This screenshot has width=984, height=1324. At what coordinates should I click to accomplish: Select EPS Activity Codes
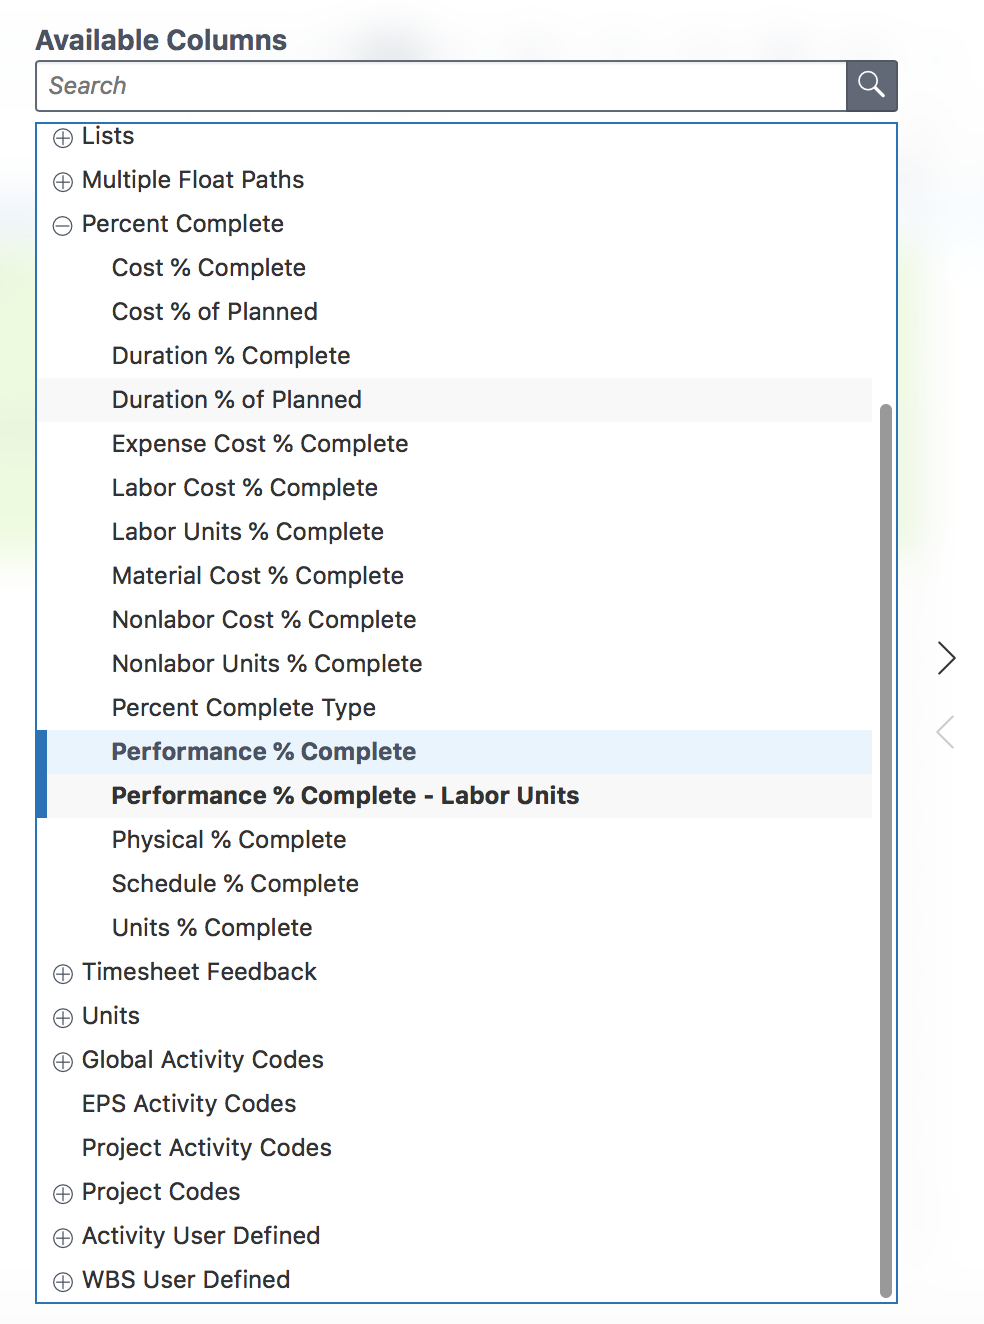(189, 1103)
